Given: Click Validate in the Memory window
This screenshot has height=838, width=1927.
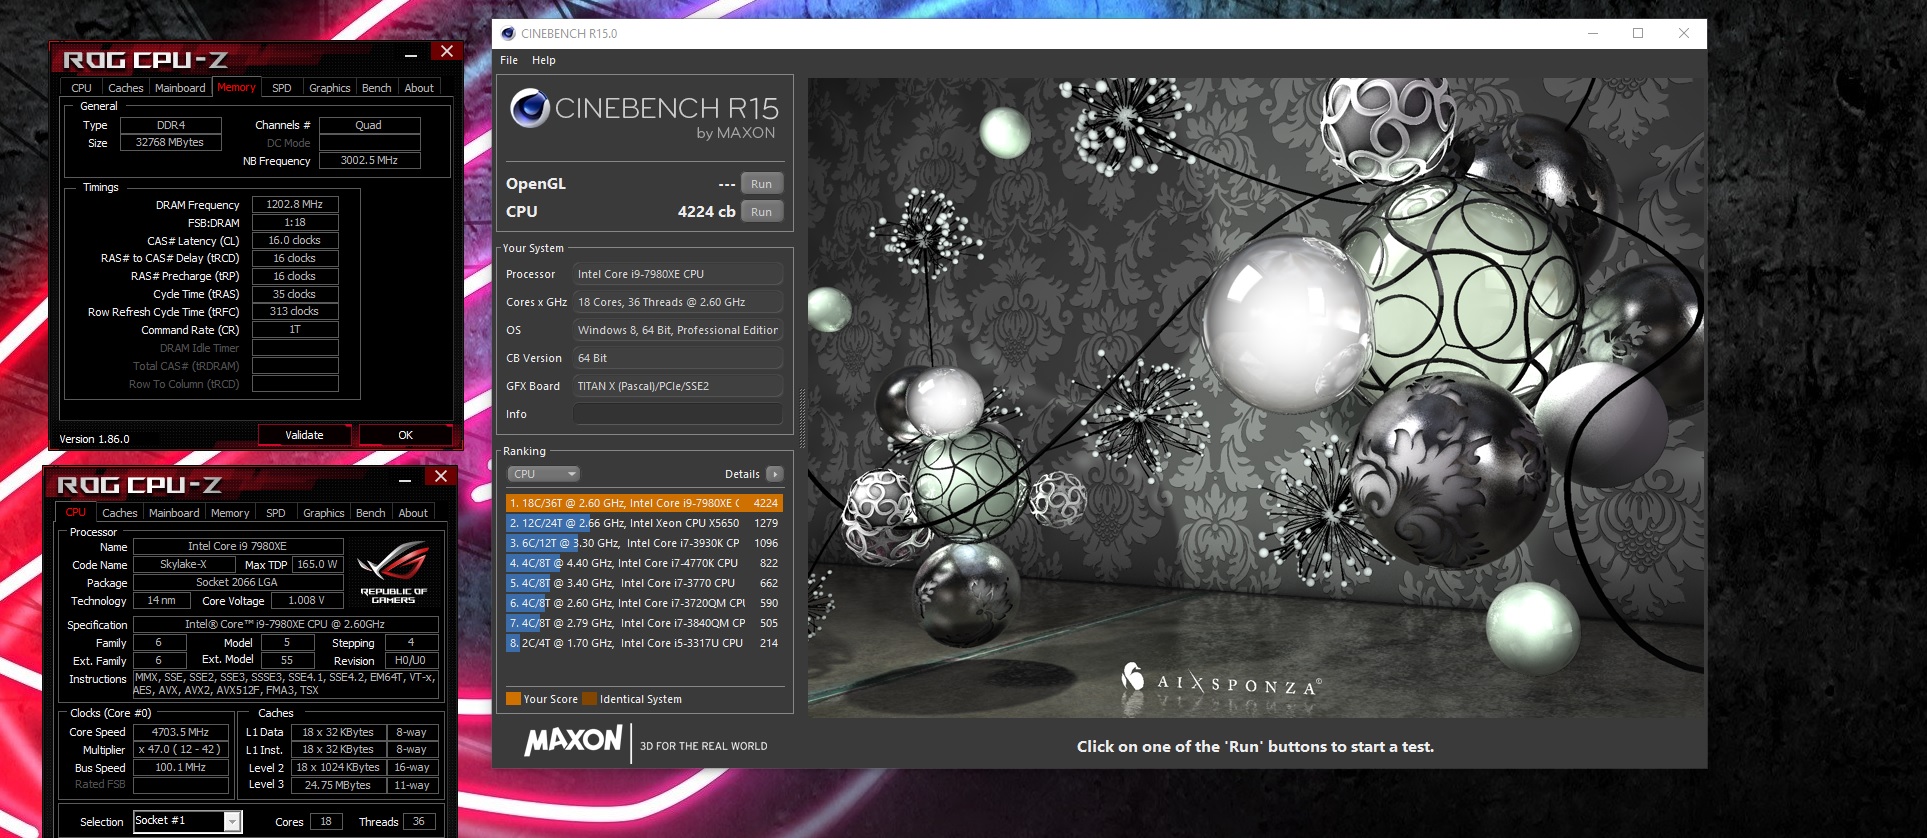Looking at the screenshot, I should 305,435.
